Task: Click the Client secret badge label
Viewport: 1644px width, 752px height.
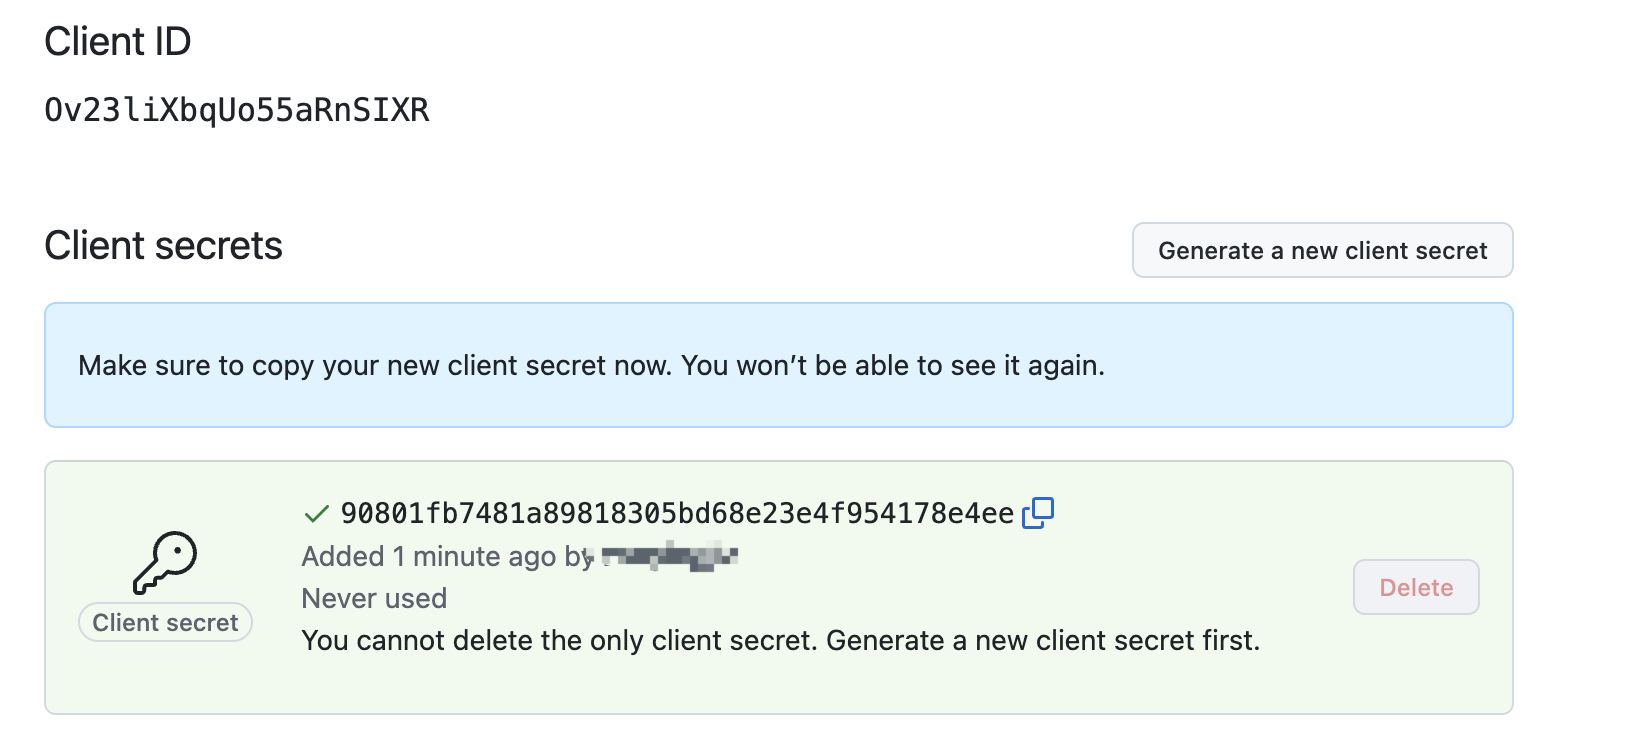Action: (x=165, y=622)
